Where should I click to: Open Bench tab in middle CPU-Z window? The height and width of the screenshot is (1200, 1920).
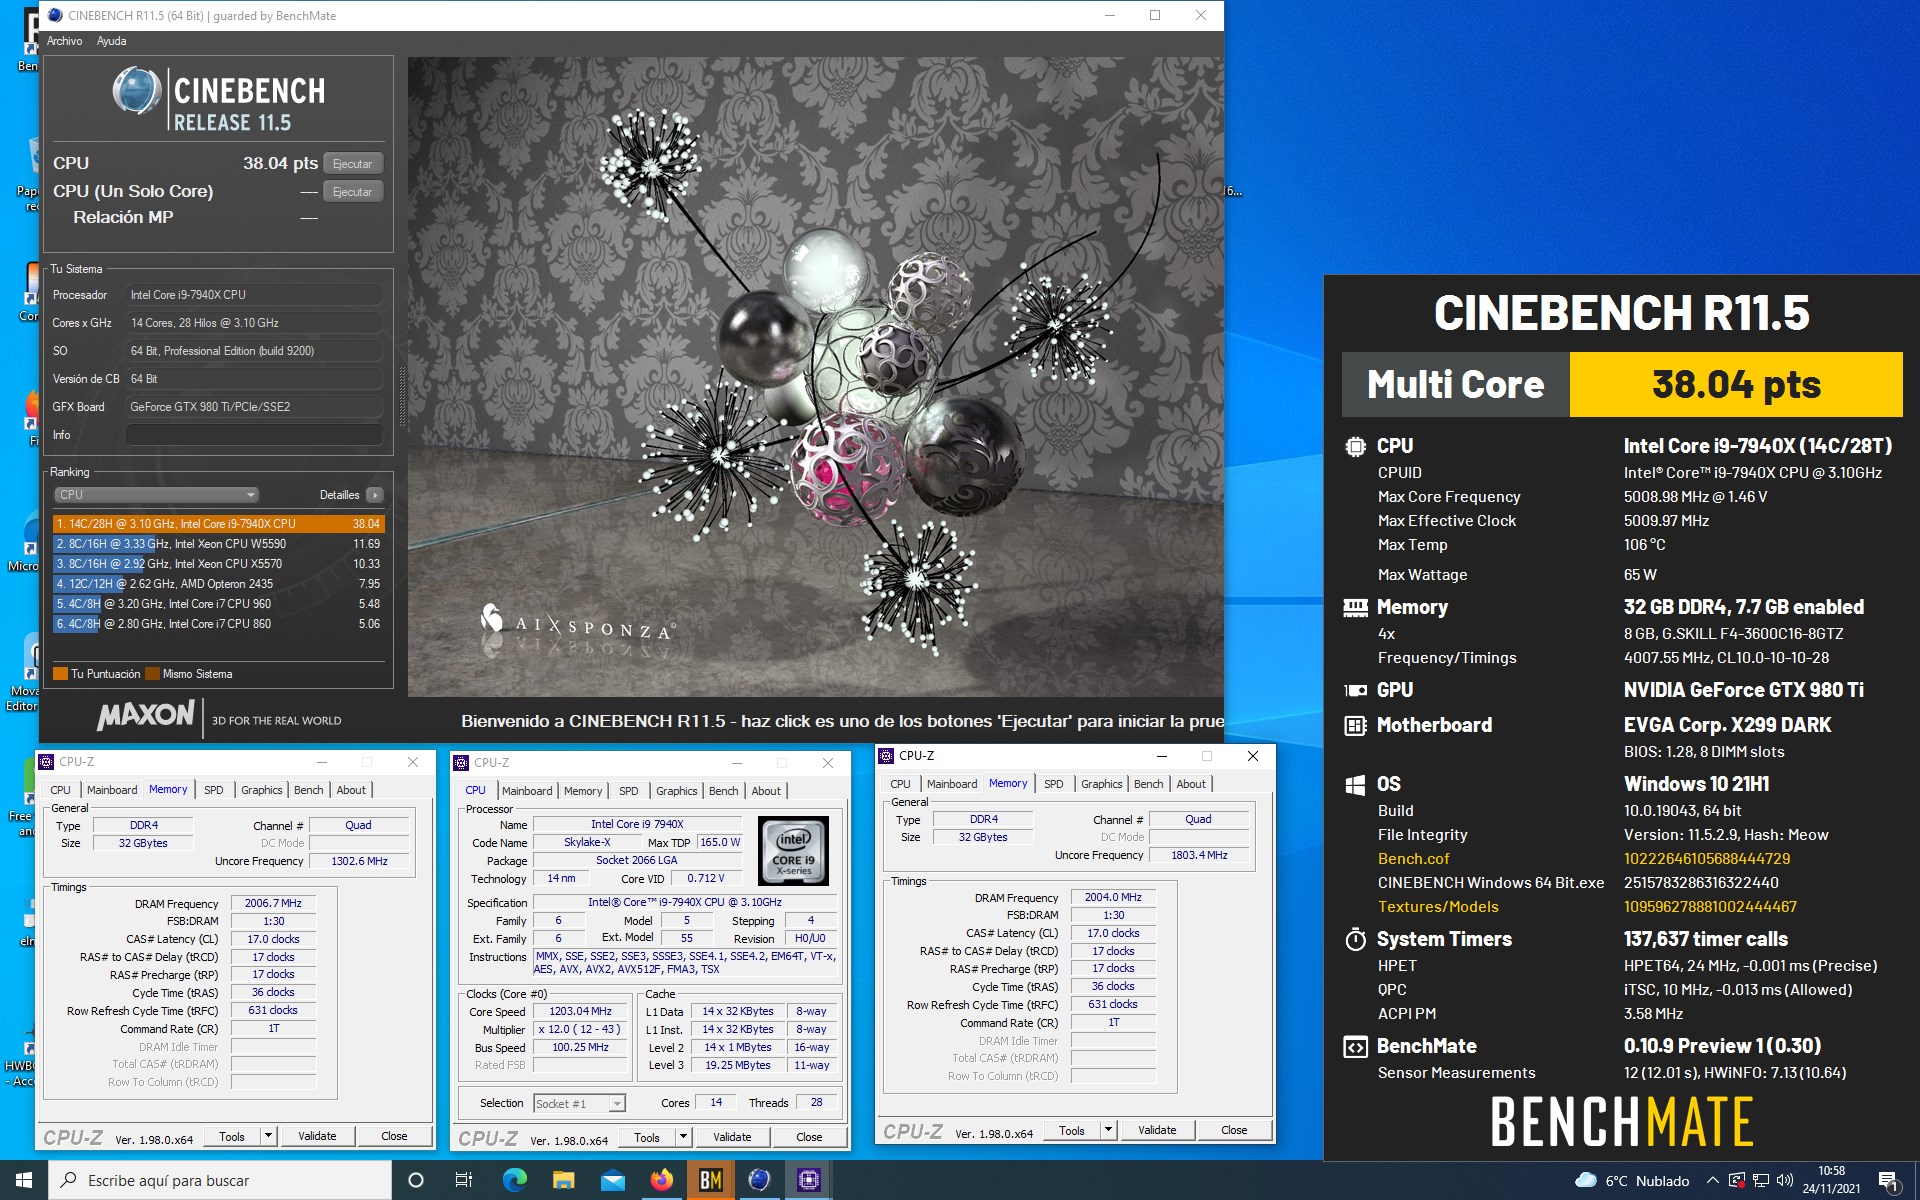pyautogui.click(x=723, y=791)
